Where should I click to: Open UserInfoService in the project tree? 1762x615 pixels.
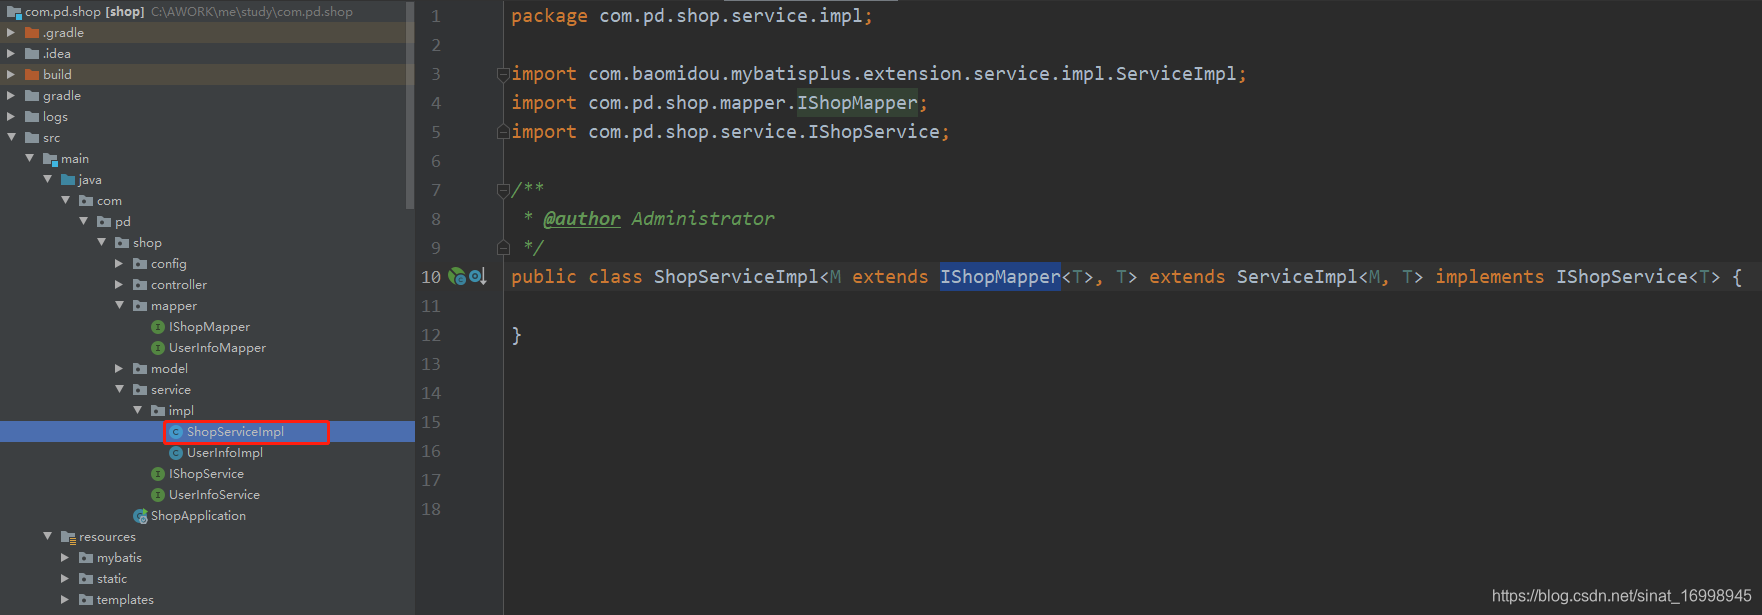click(x=214, y=494)
